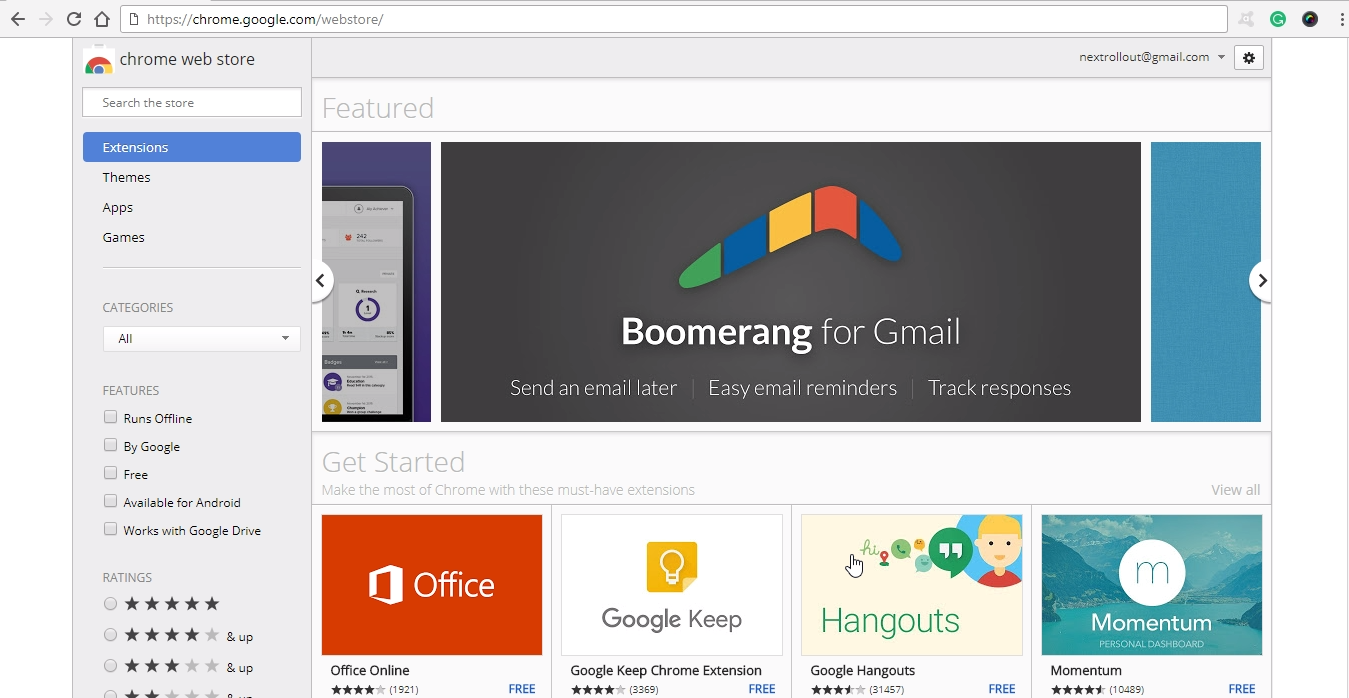Viewport: 1349px width, 698px height.
Task: Switch to the Themes section
Action: (126, 177)
